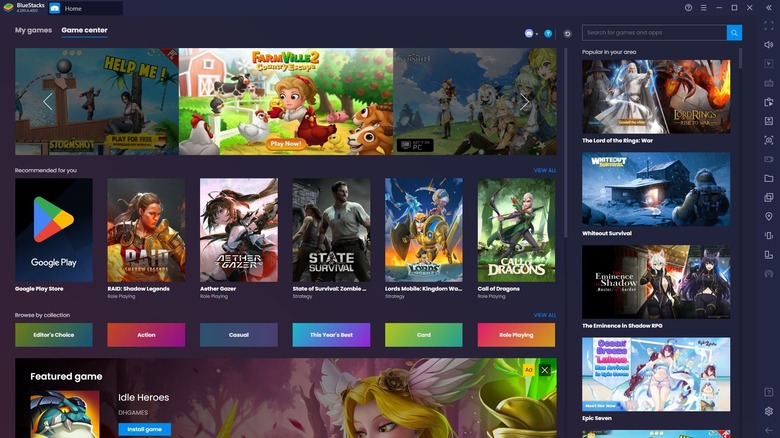This screenshot has width=780, height=438.
Task: Browse the Action collection
Action: pos(146,335)
